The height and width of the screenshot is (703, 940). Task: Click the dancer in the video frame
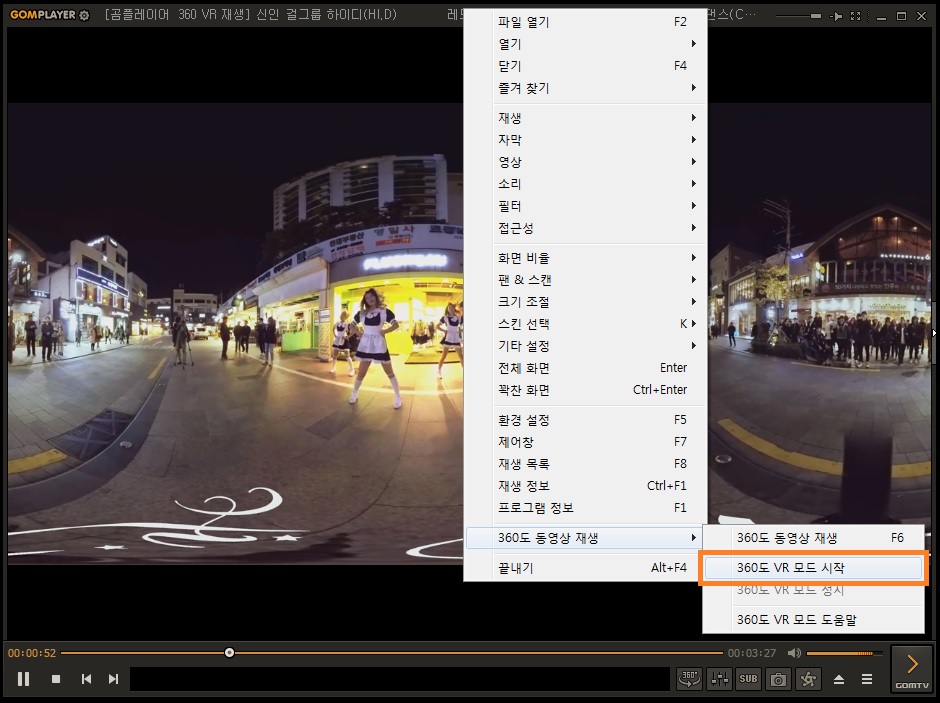[x=375, y=348]
